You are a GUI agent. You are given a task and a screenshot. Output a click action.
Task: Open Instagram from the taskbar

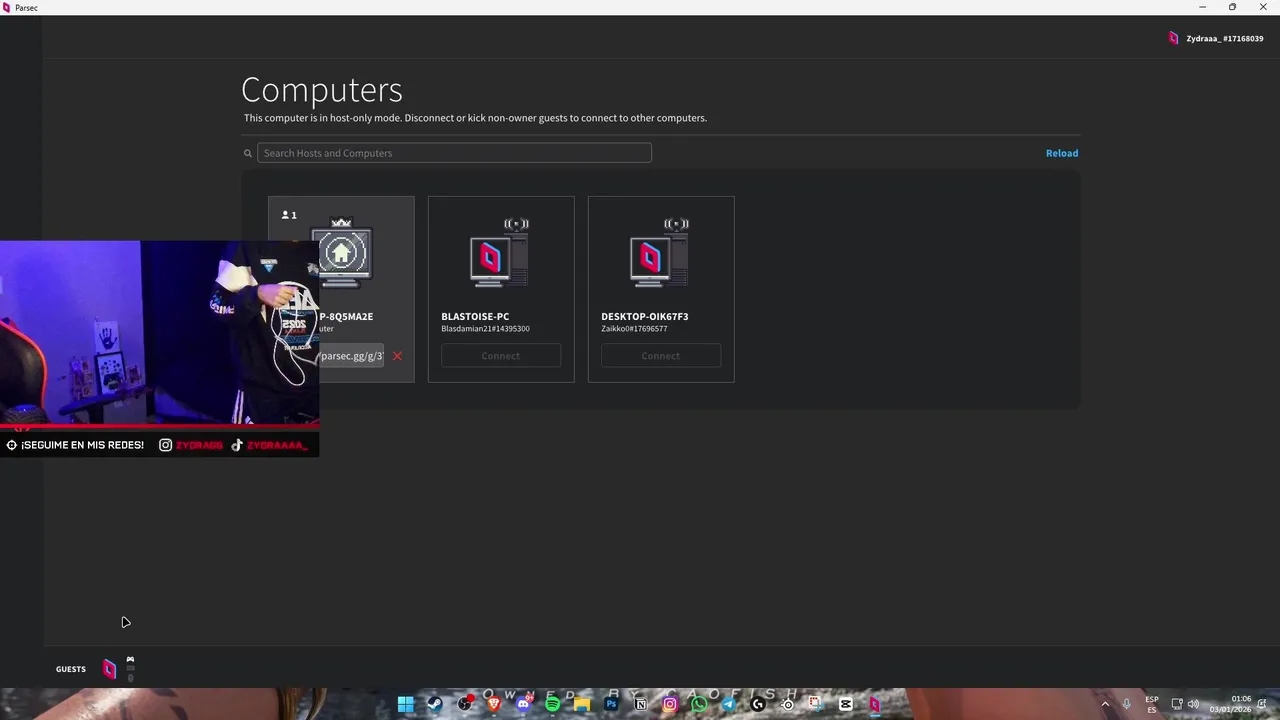pyautogui.click(x=670, y=704)
